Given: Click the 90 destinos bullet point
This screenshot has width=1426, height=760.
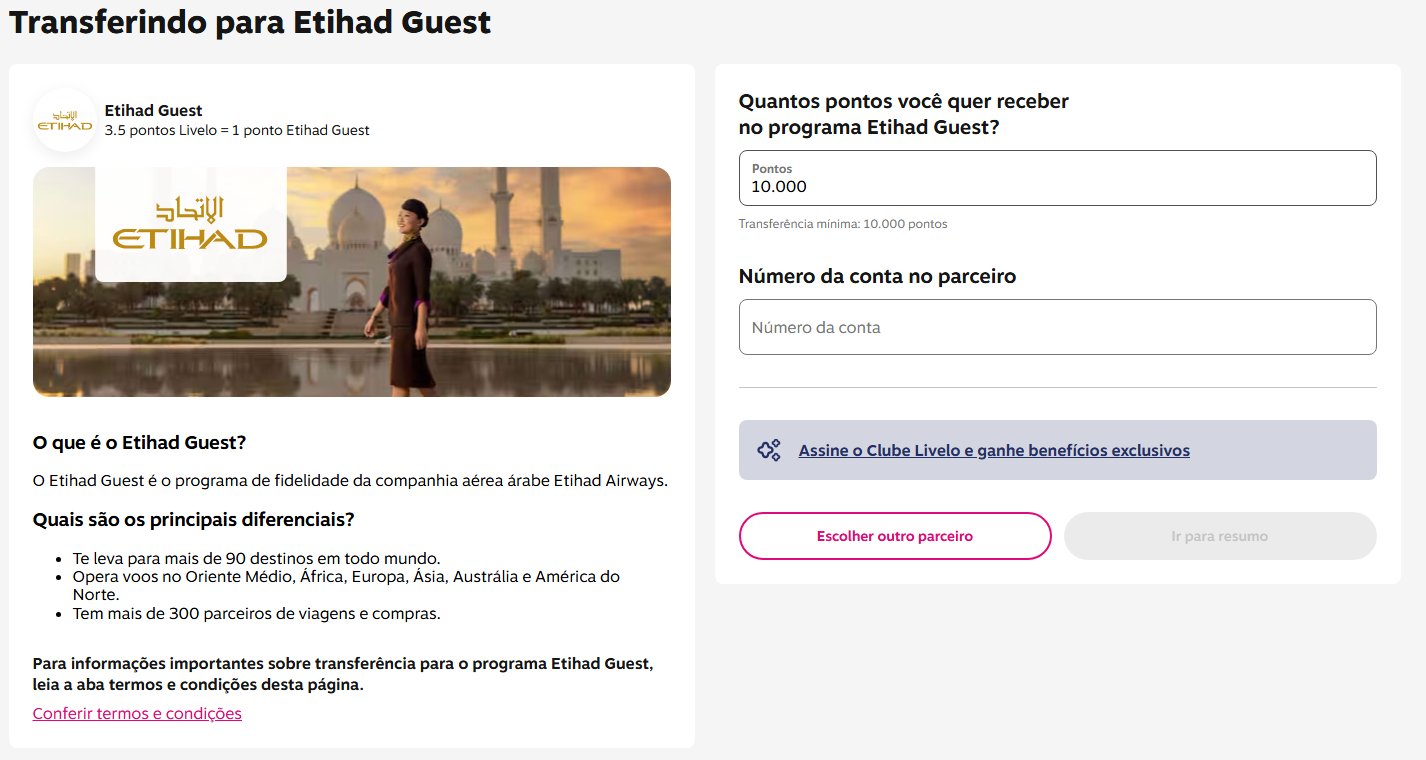Looking at the screenshot, I should [x=256, y=558].
